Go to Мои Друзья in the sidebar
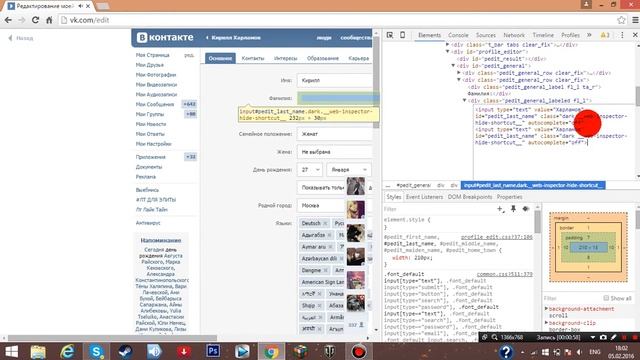640x360 pixels. tap(149, 65)
